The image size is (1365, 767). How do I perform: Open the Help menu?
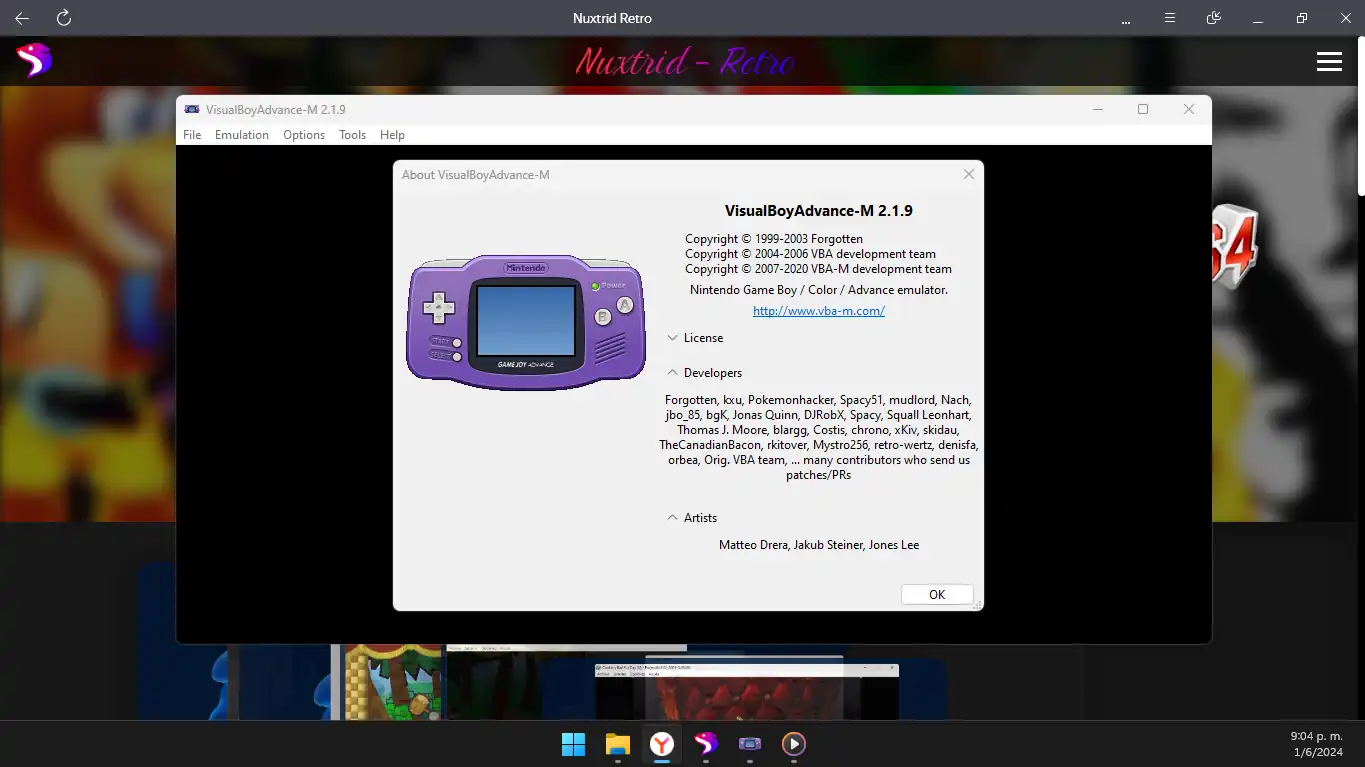coord(392,135)
